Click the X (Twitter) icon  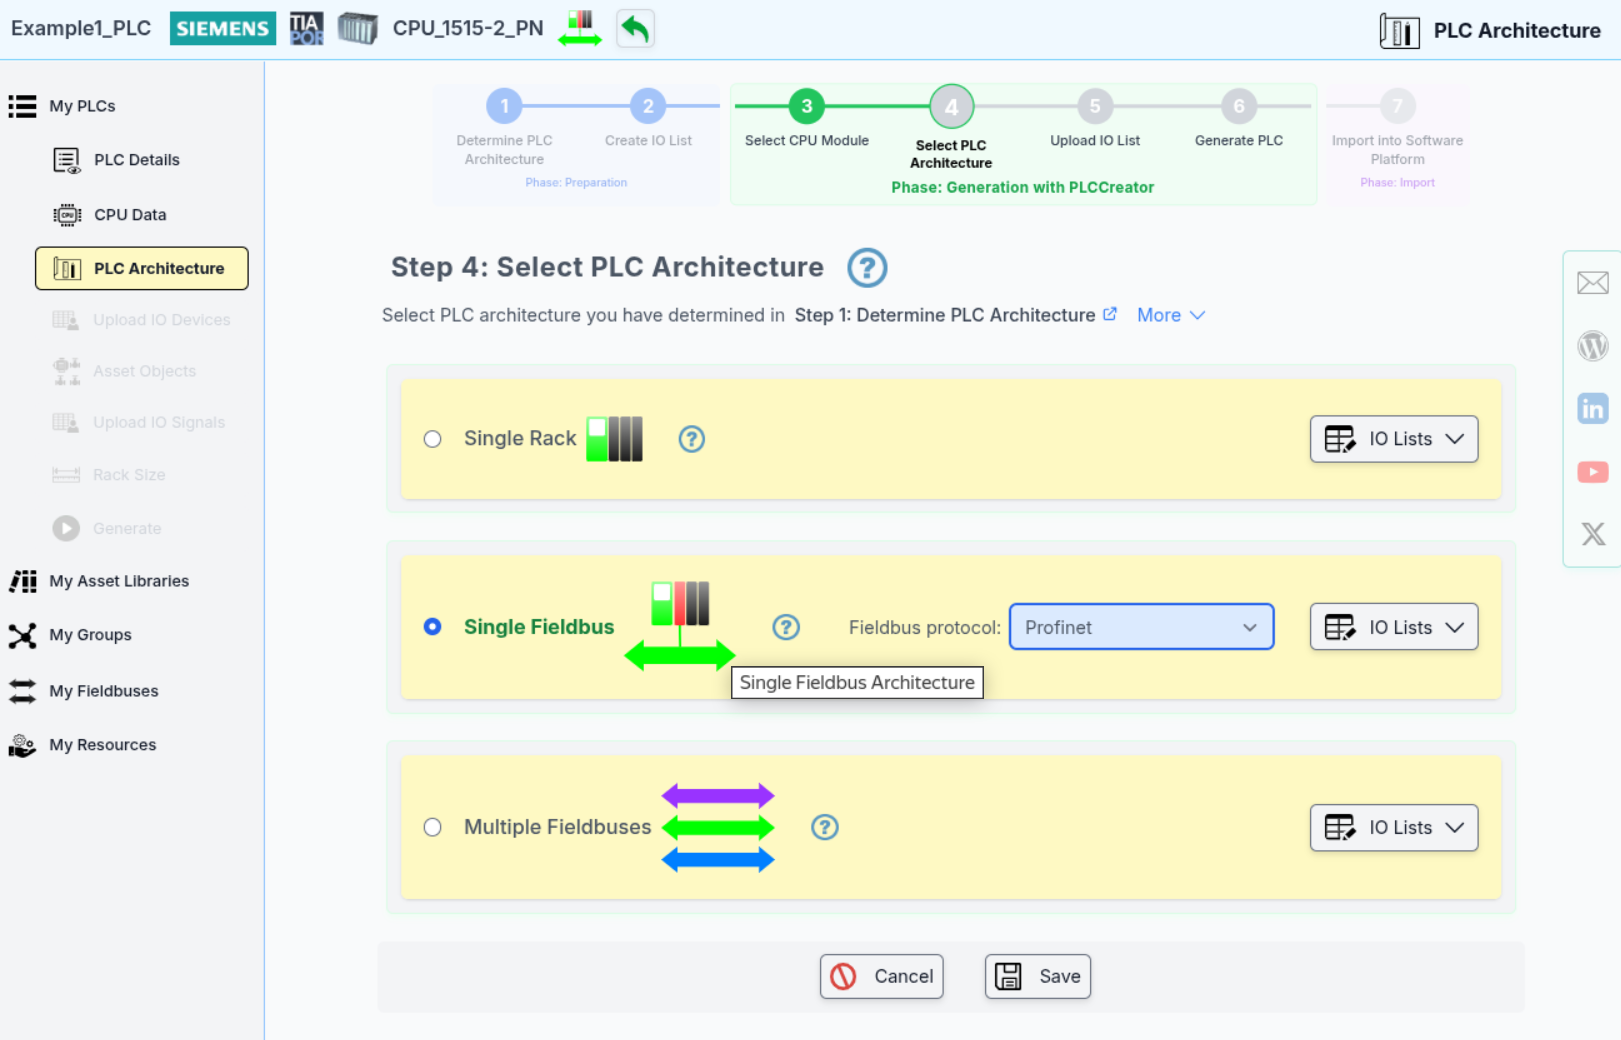tap(1592, 534)
